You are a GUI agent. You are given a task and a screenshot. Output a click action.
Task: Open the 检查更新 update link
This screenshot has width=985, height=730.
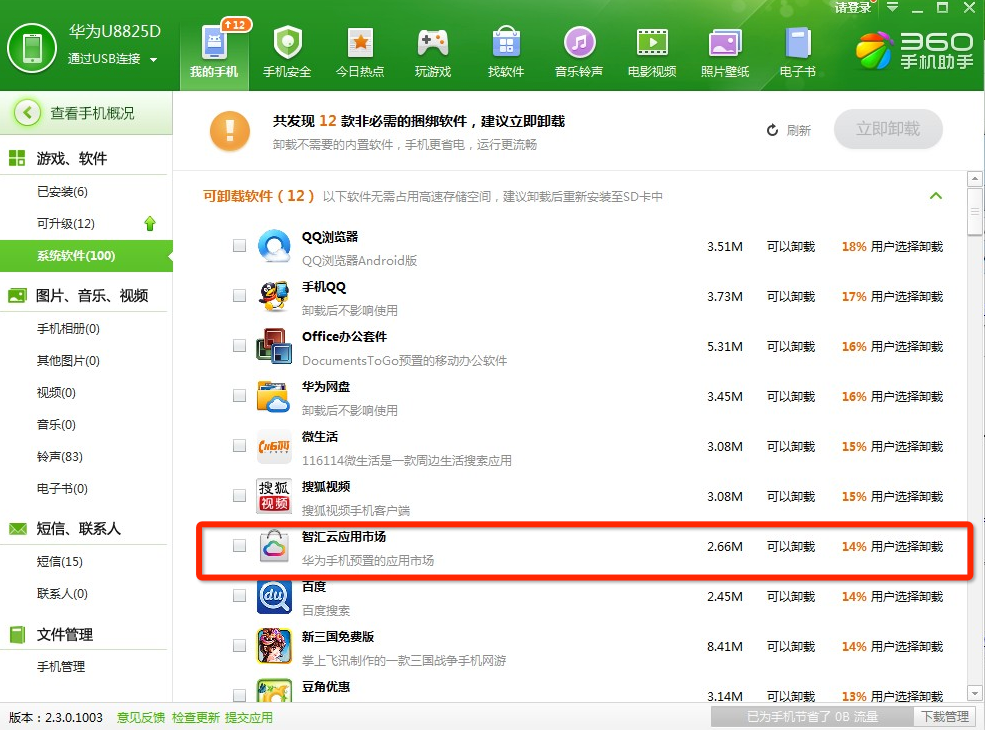click(x=196, y=717)
